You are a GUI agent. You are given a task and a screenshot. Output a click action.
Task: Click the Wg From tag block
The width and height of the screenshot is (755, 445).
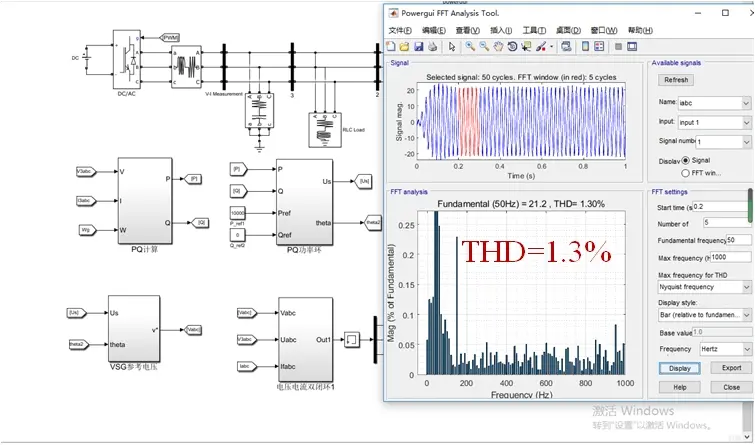click(x=87, y=230)
